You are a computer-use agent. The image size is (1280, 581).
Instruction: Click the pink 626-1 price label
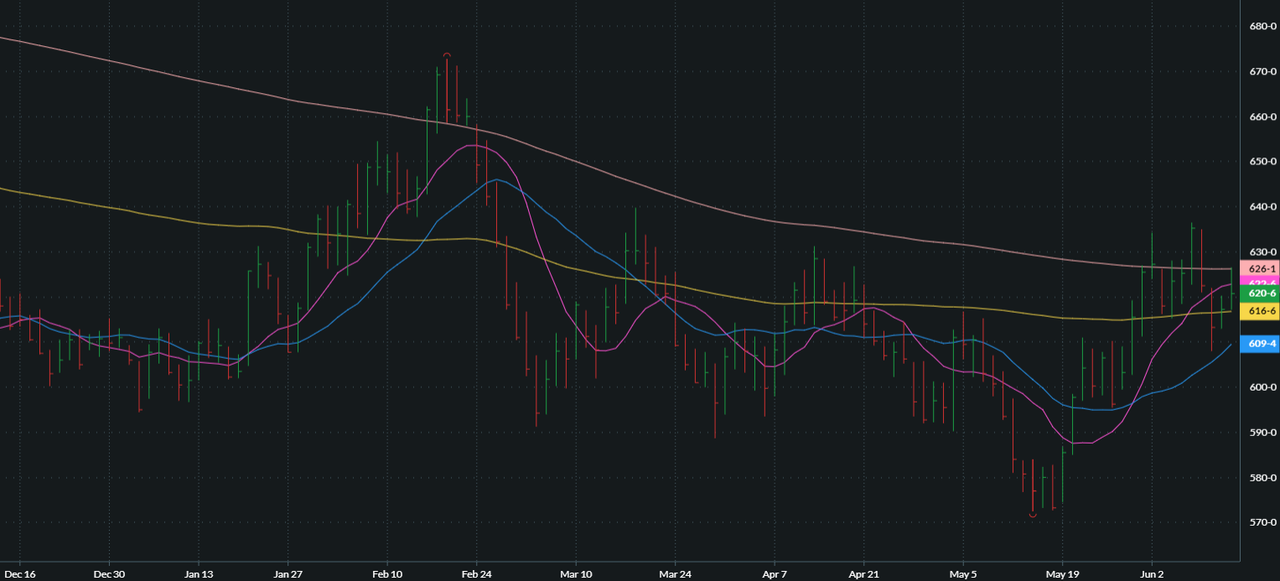point(1259,269)
